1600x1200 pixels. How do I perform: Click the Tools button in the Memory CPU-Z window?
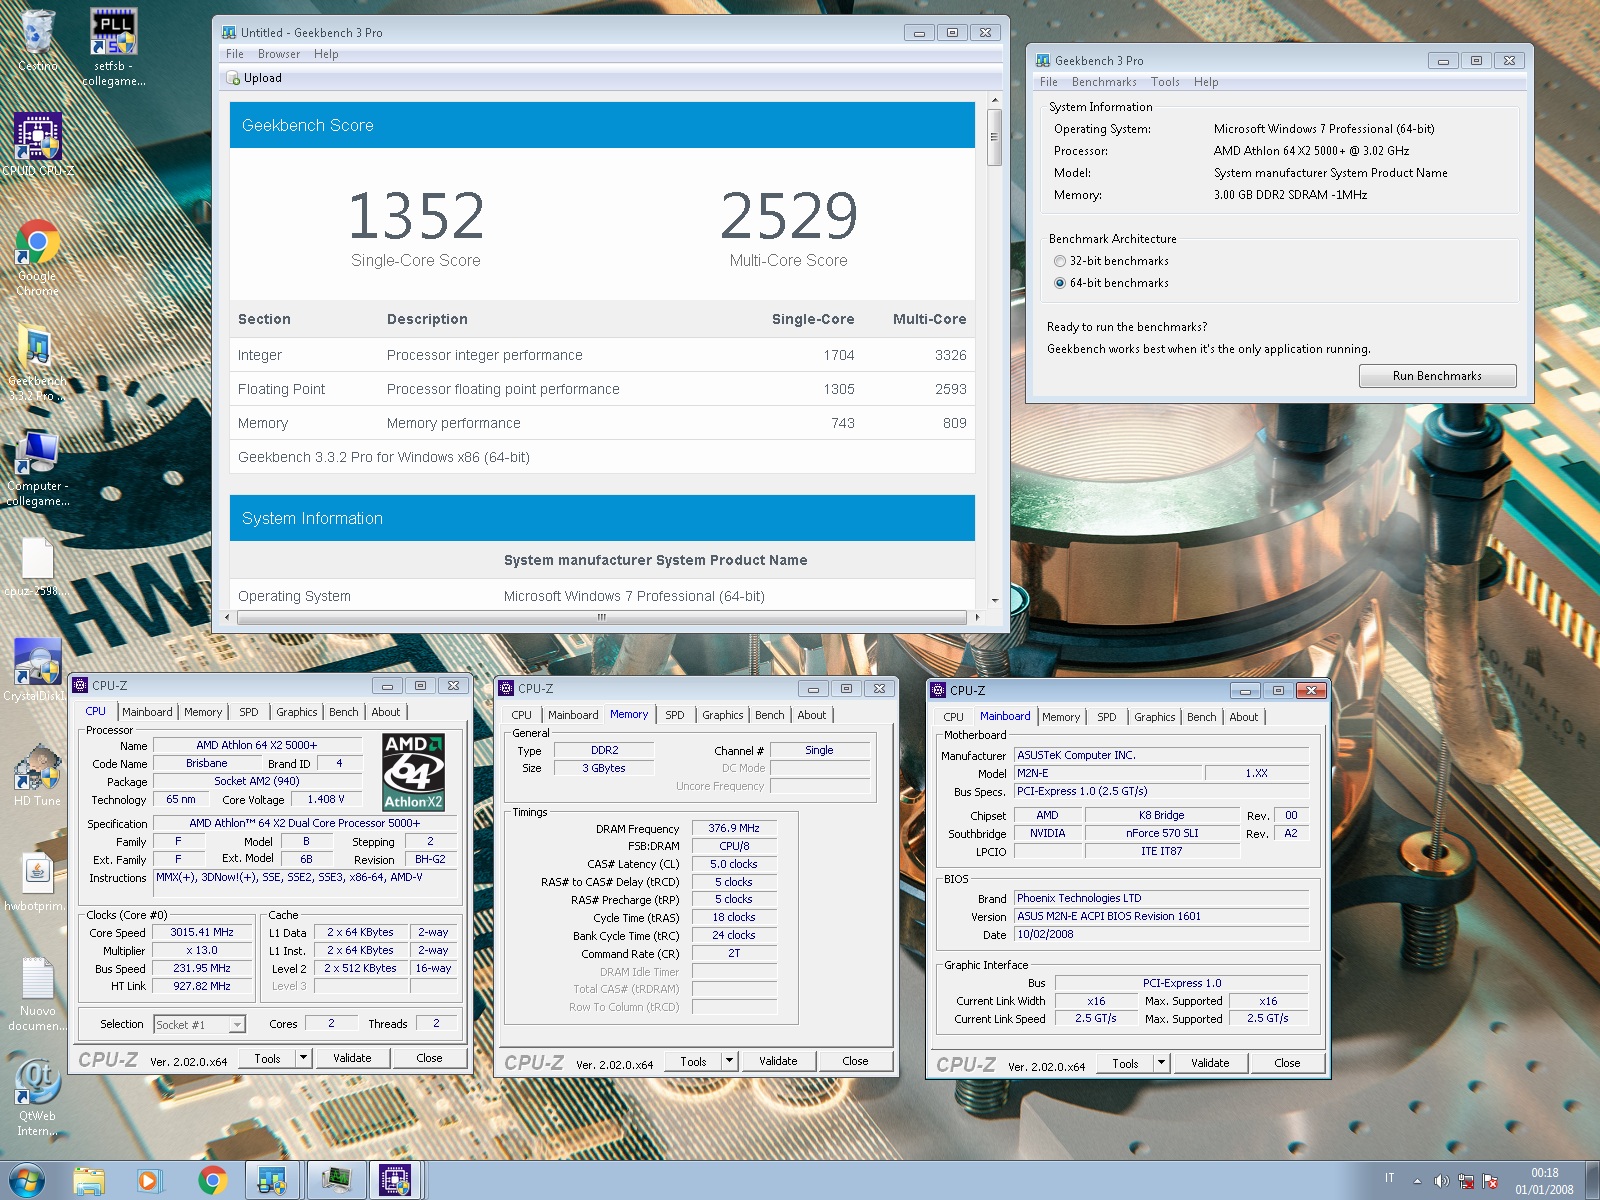coord(693,1061)
